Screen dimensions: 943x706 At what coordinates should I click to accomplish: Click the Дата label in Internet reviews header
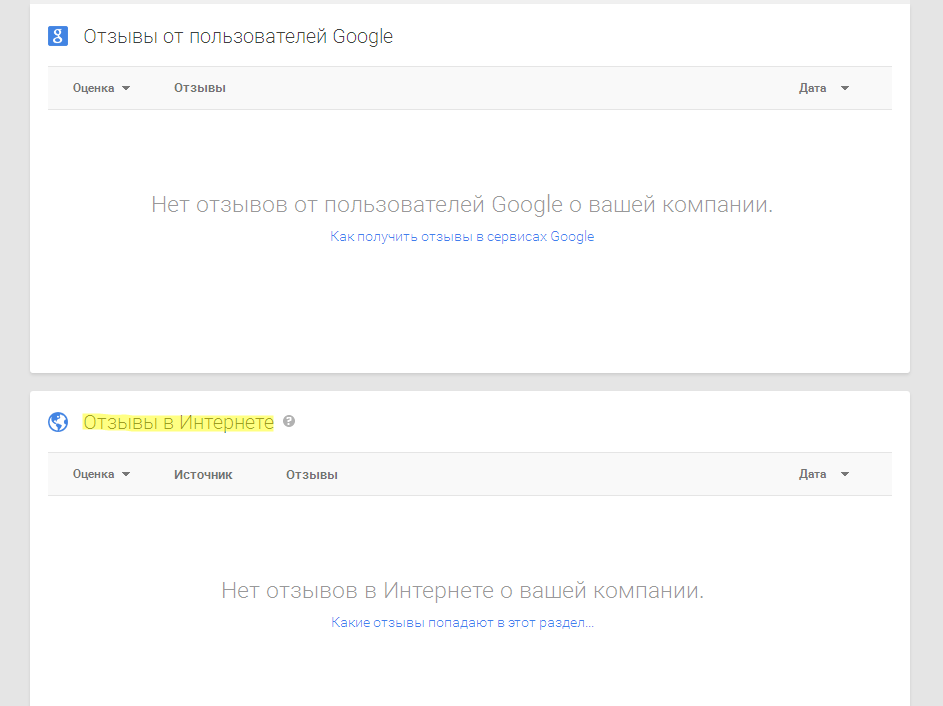click(x=812, y=474)
